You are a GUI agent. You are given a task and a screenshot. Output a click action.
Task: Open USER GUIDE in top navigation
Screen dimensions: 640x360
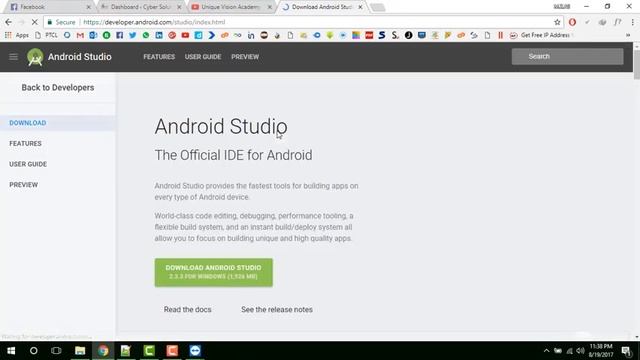point(203,57)
